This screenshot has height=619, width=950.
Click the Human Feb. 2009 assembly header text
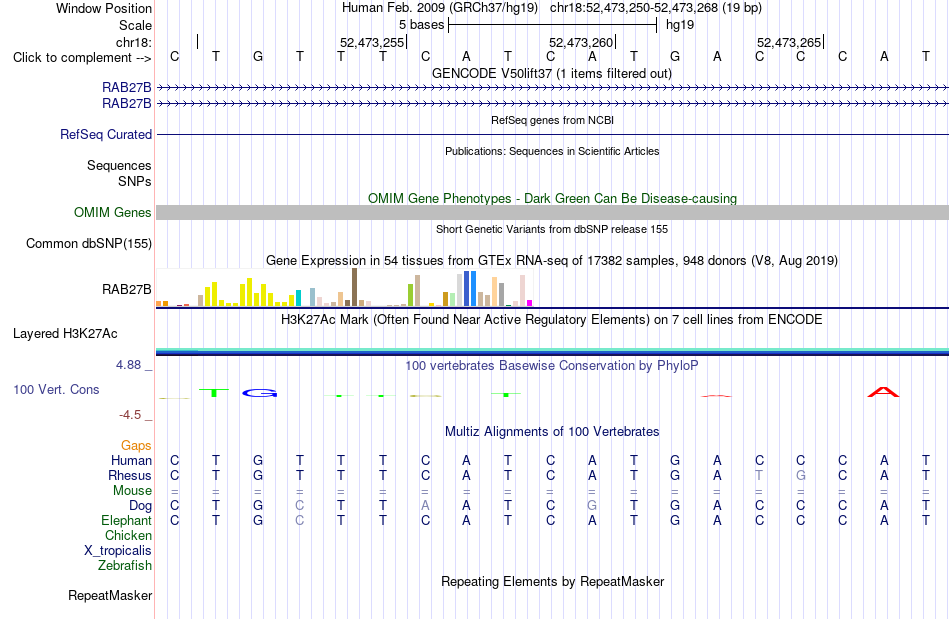click(440, 8)
